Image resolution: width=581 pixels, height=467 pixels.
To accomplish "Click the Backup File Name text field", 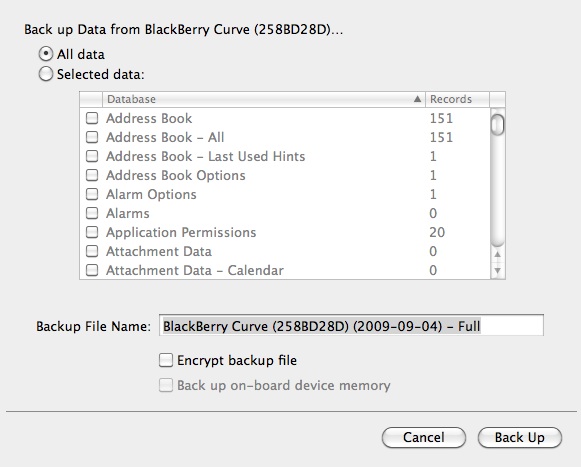I will (351, 325).
